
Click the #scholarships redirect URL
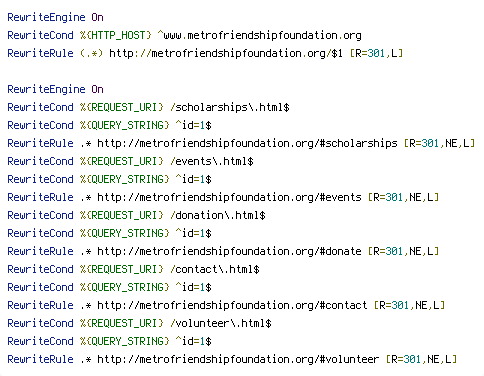[x=247, y=143]
